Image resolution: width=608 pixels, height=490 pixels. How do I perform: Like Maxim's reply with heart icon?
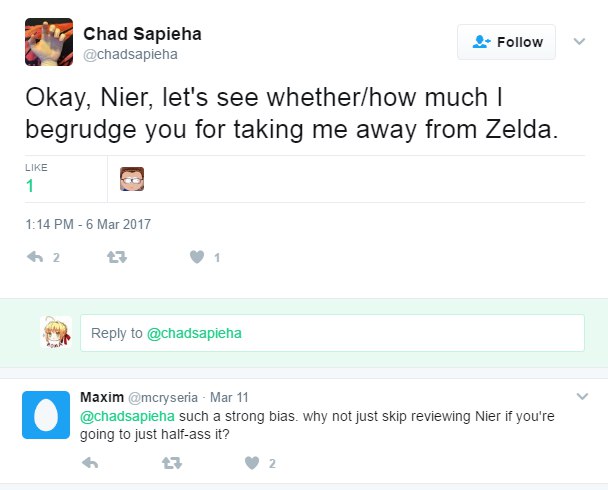click(x=252, y=463)
